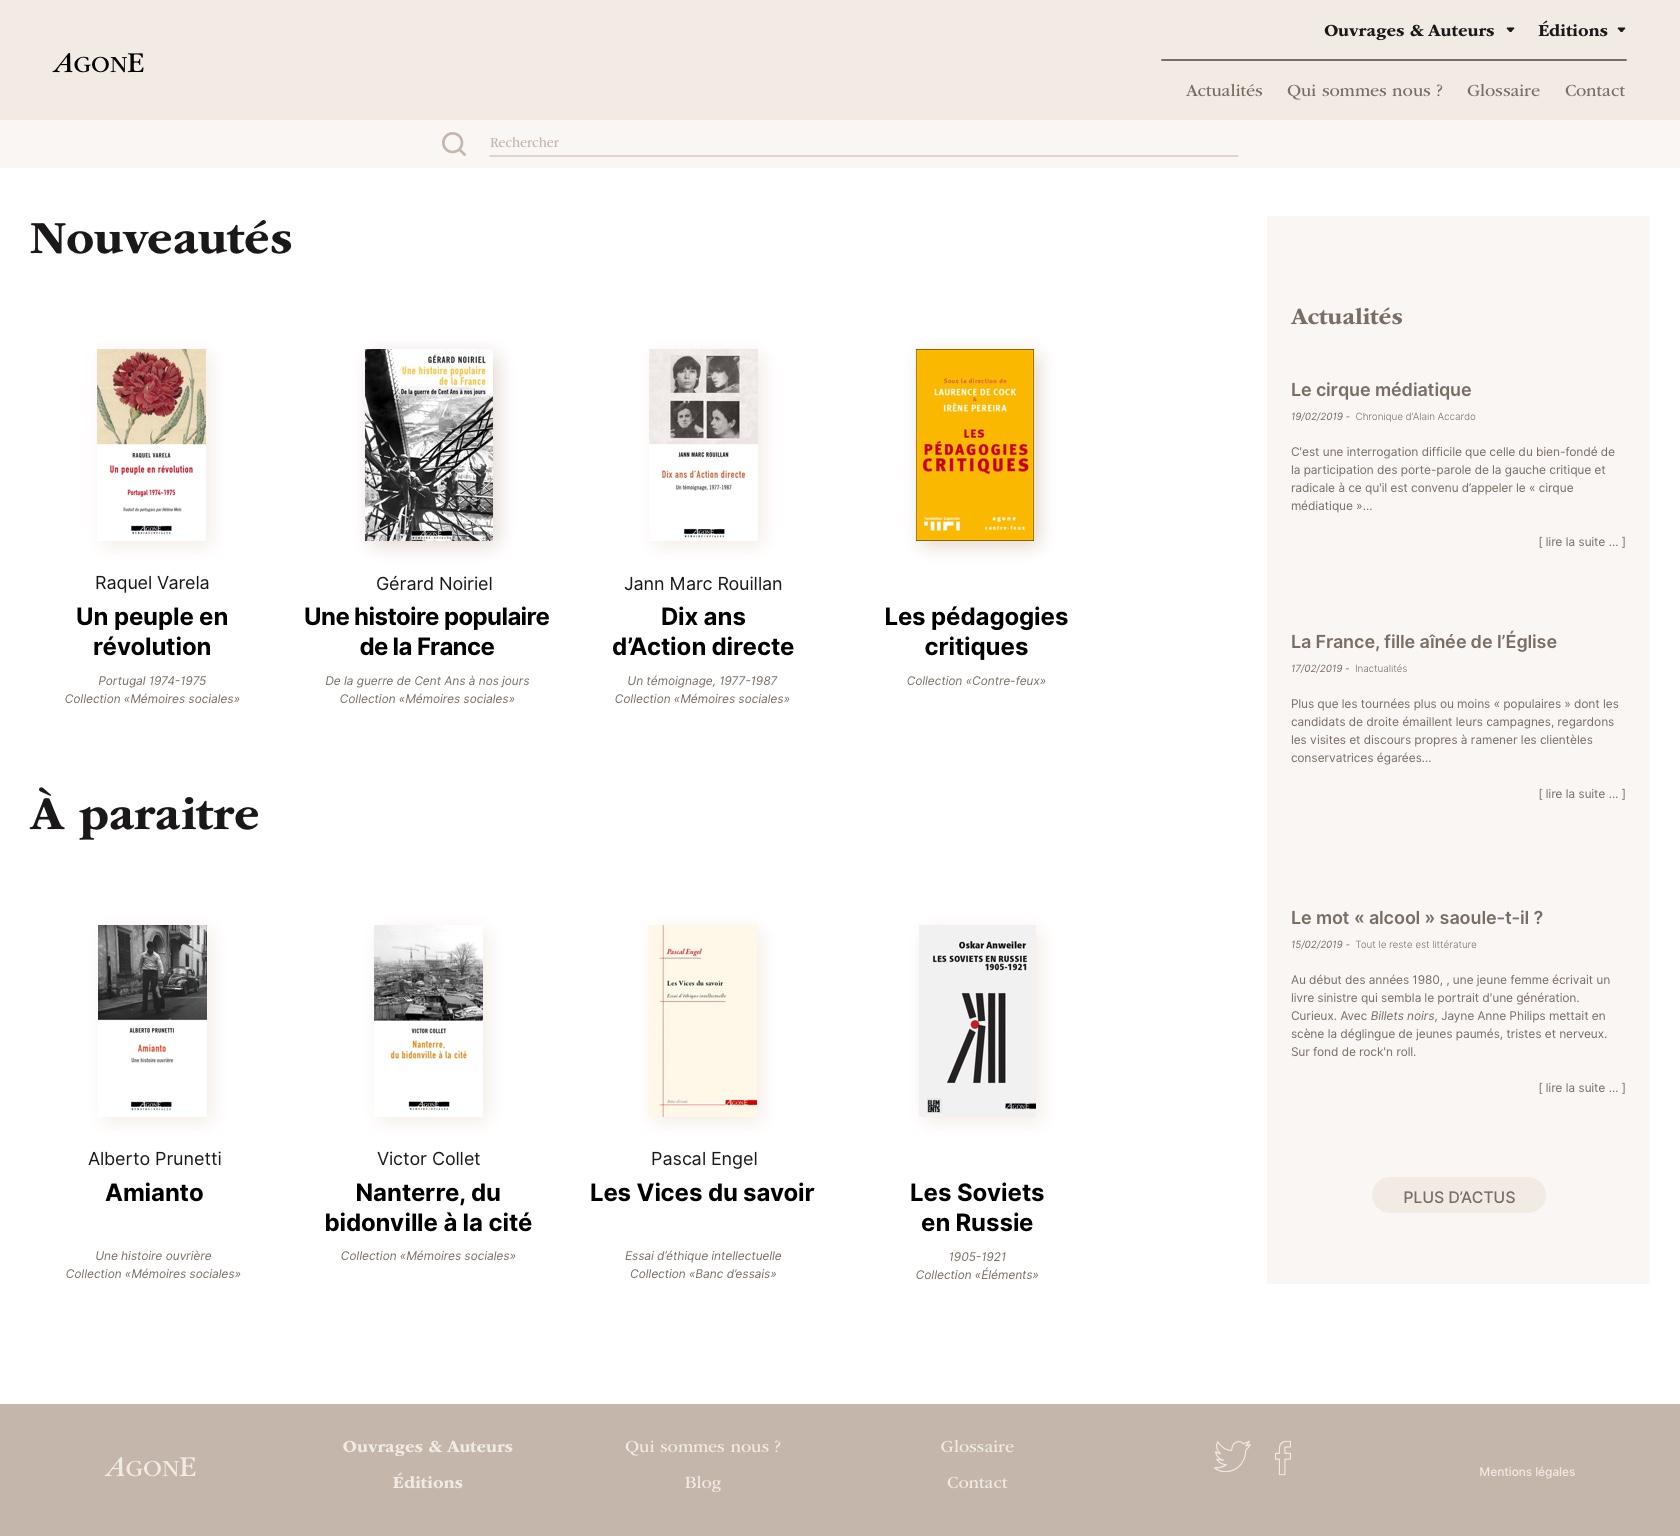Open the Un peuple en révolution cover

(151, 444)
